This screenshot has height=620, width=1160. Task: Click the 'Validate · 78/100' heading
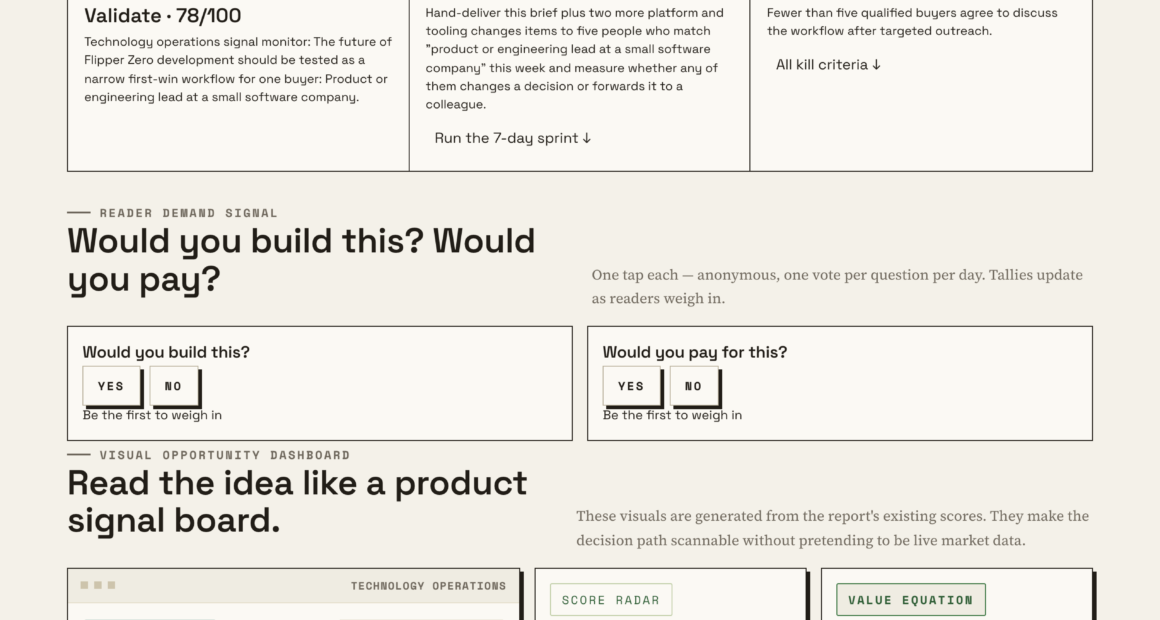point(163,16)
